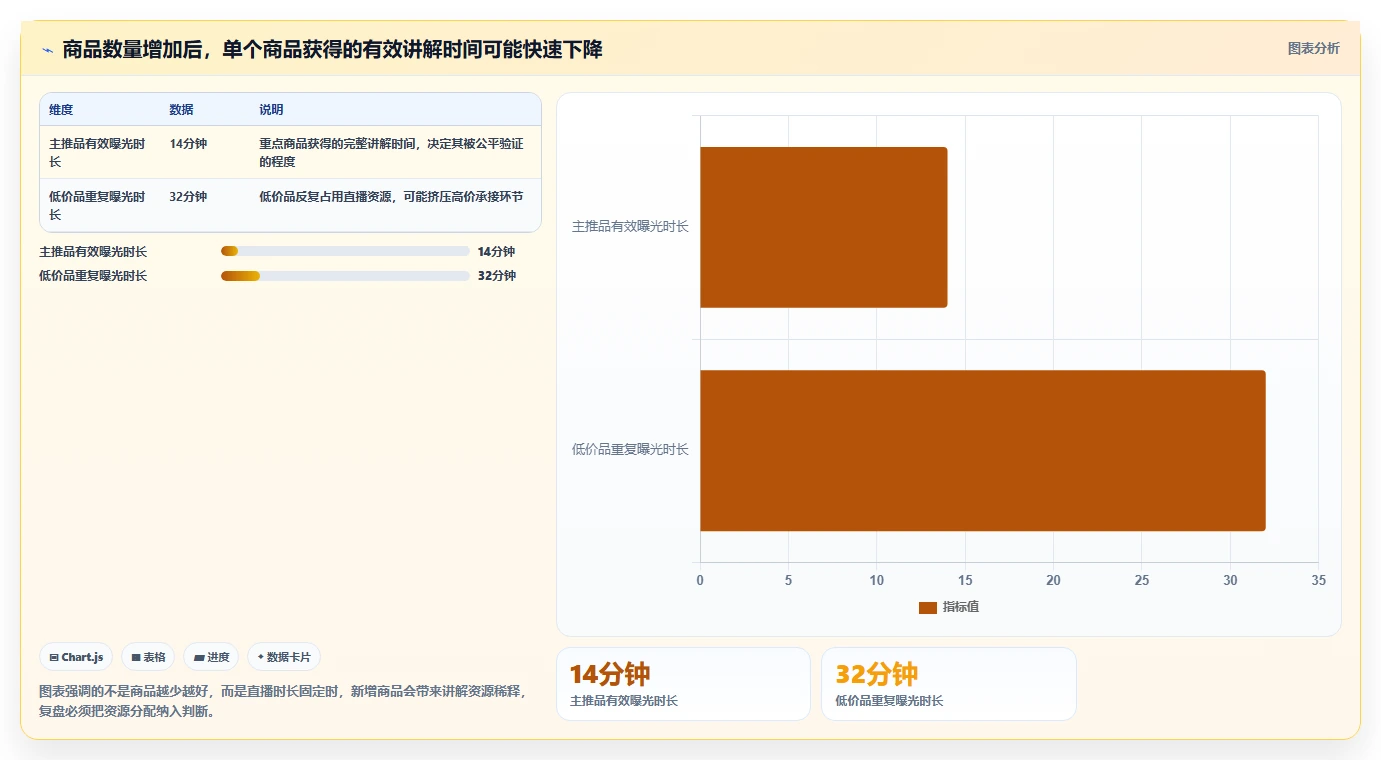Viewport: 1381px width, 760px height.
Task: Click the 低价品重复曝光时长 progress bar
Action: pos(345,275)
